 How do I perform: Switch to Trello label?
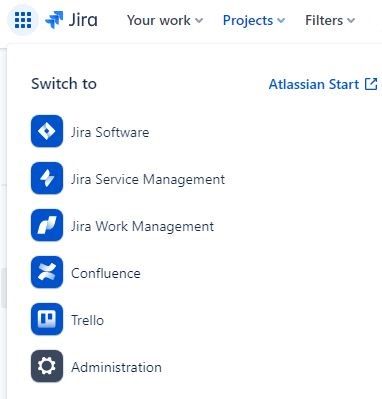pos(87,320)
